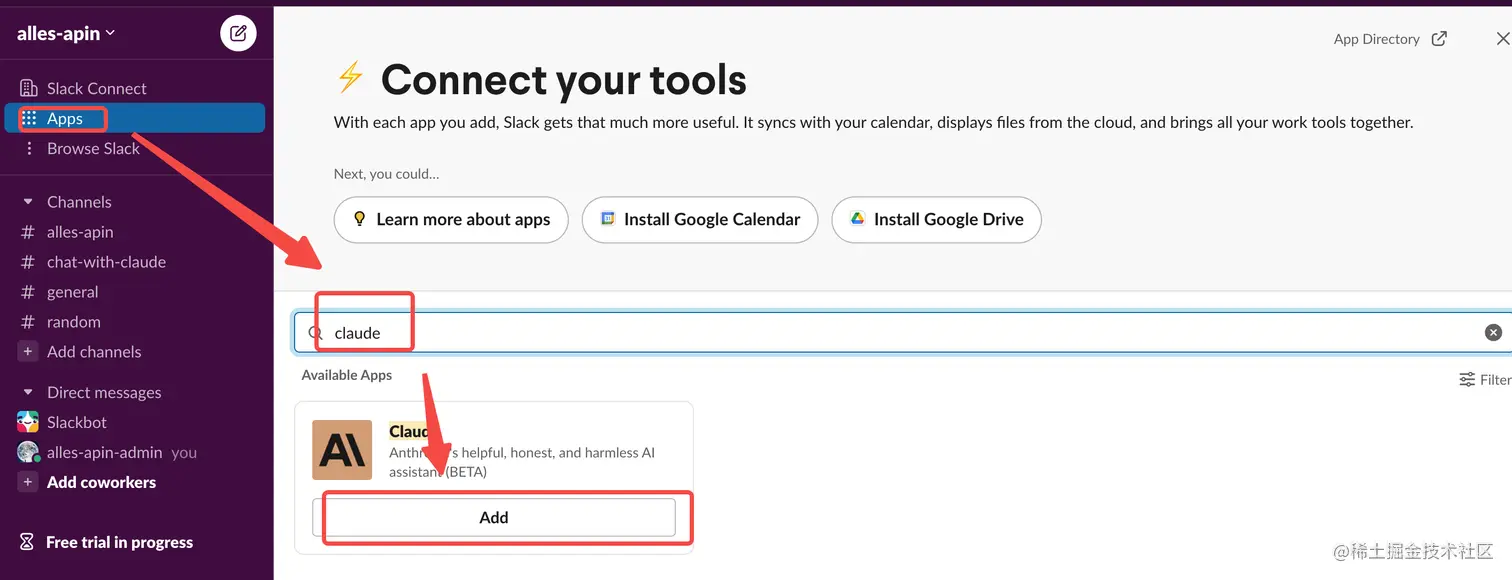This screenshot has width=1512, height=580.
Task: Click Install Google Drive button
Action: [x=936, y=219]
